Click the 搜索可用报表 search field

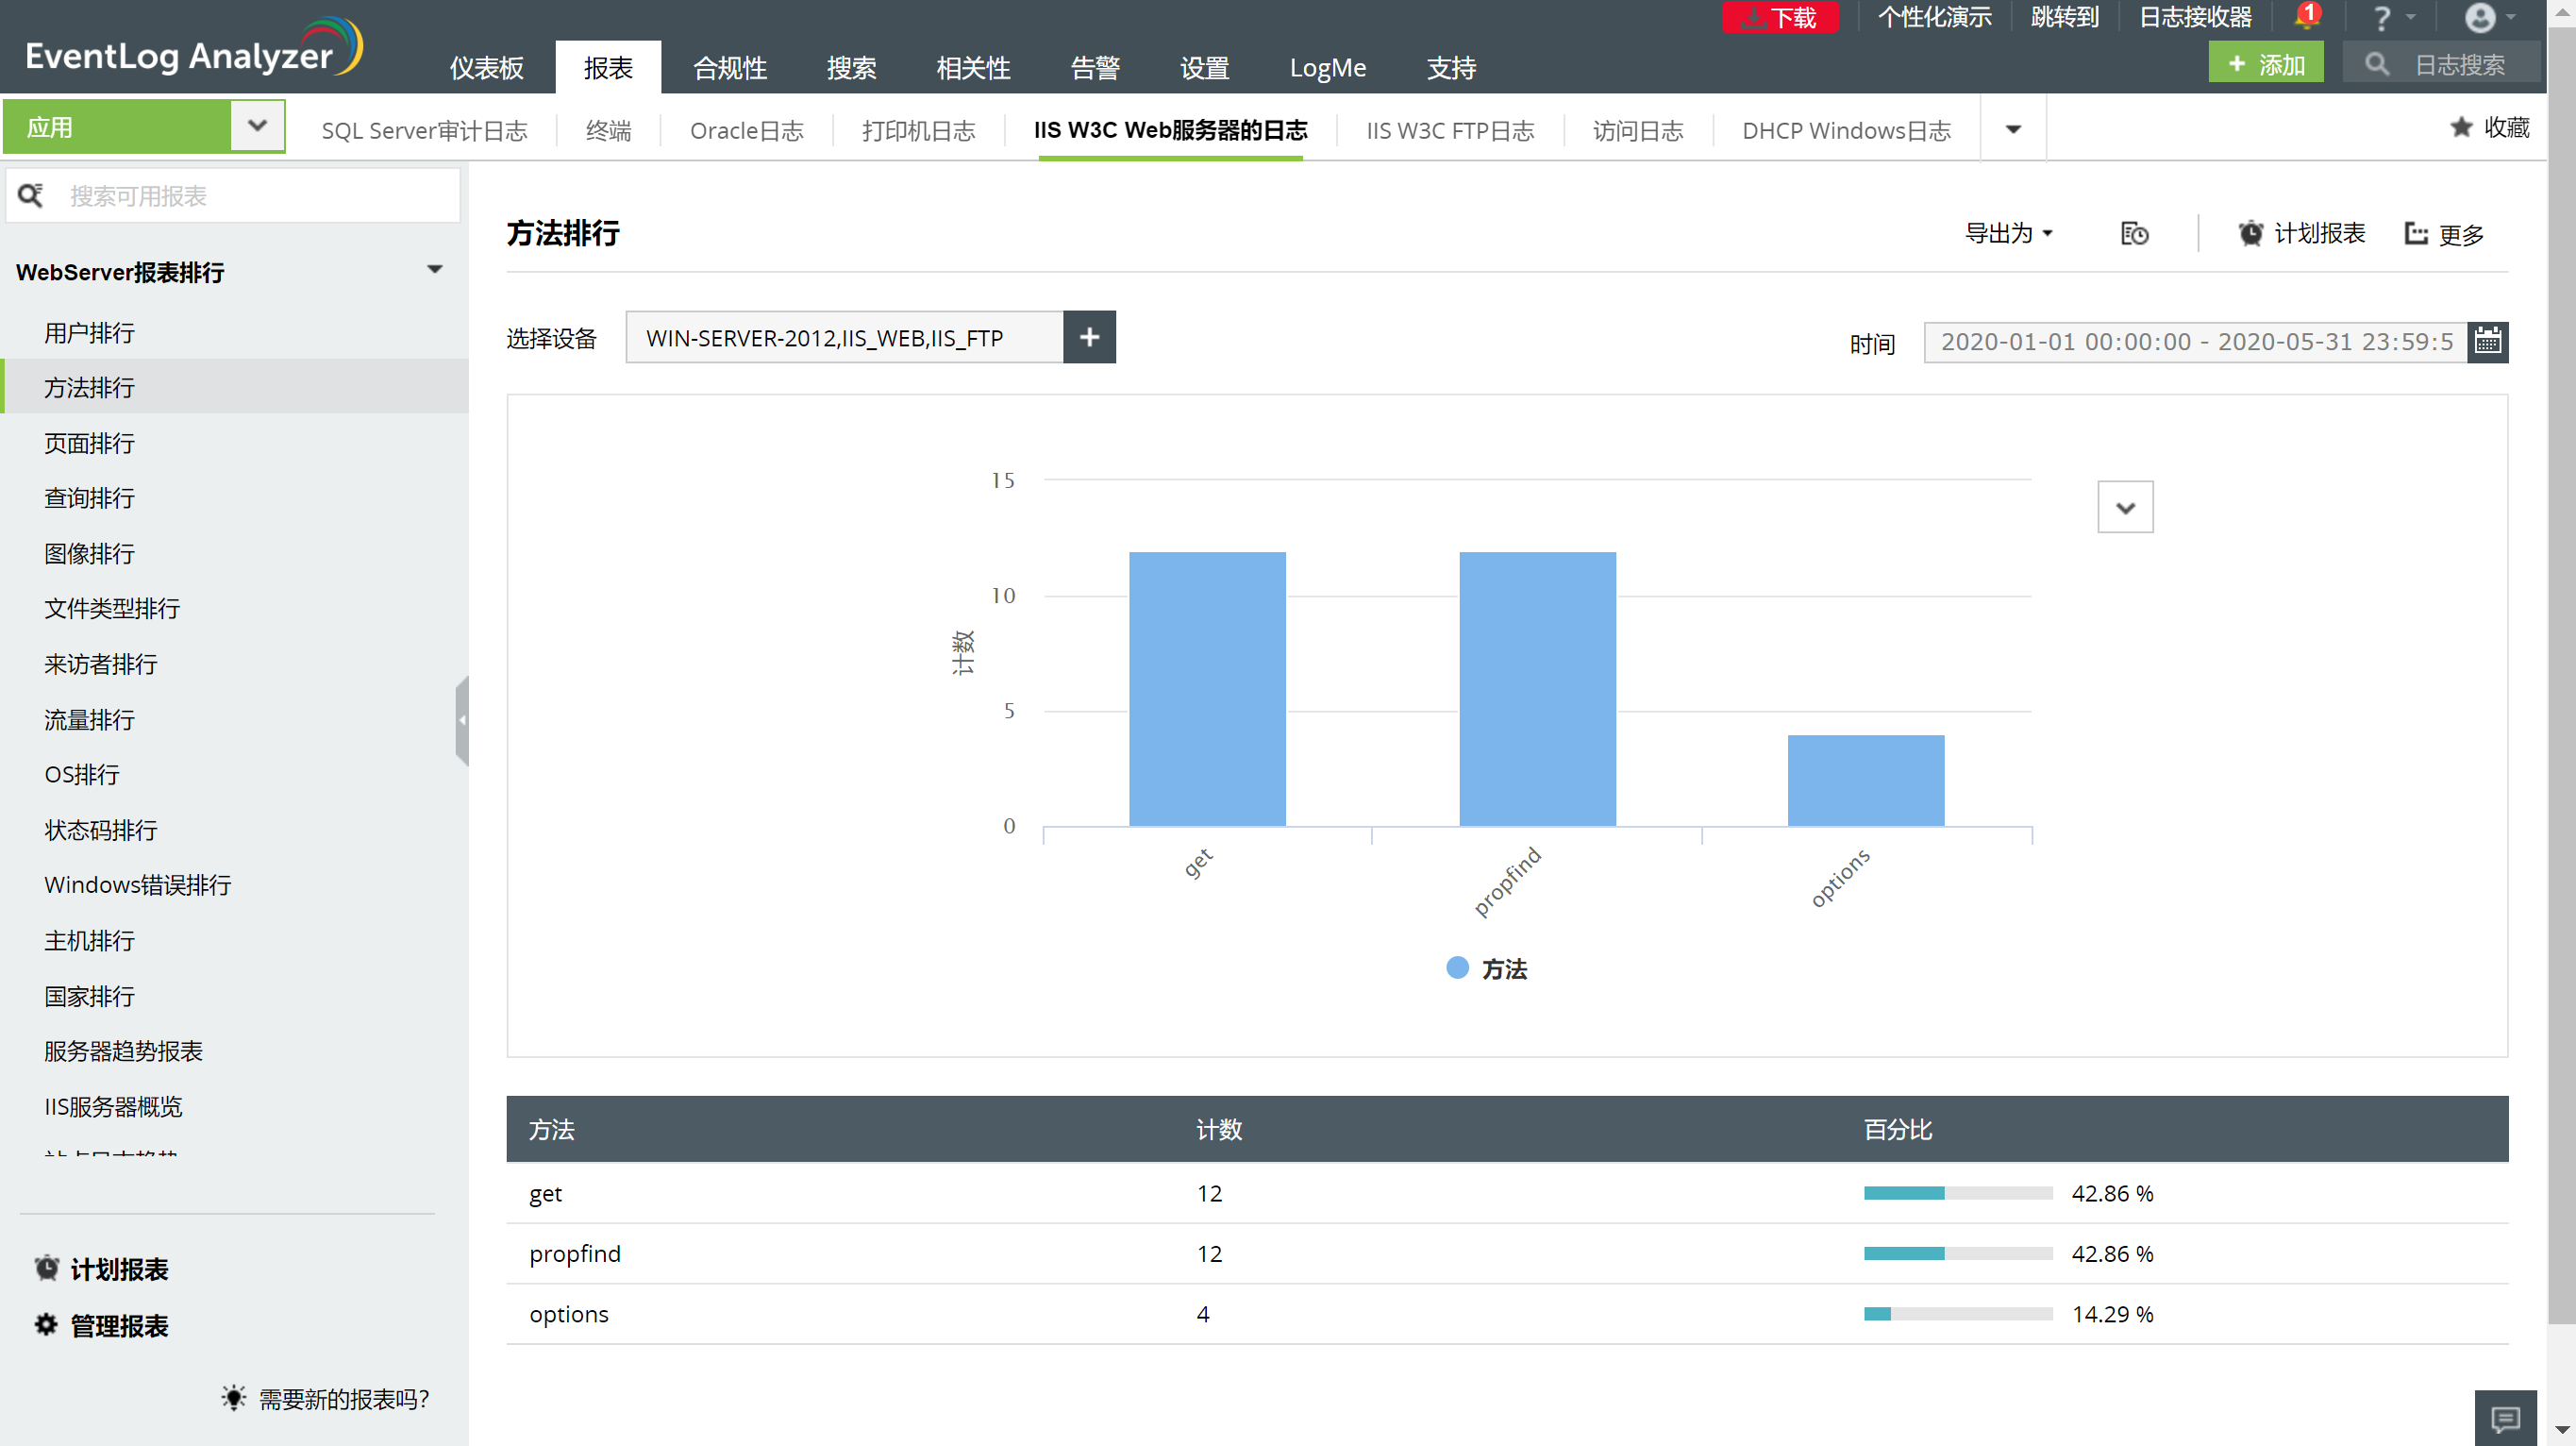260,196
